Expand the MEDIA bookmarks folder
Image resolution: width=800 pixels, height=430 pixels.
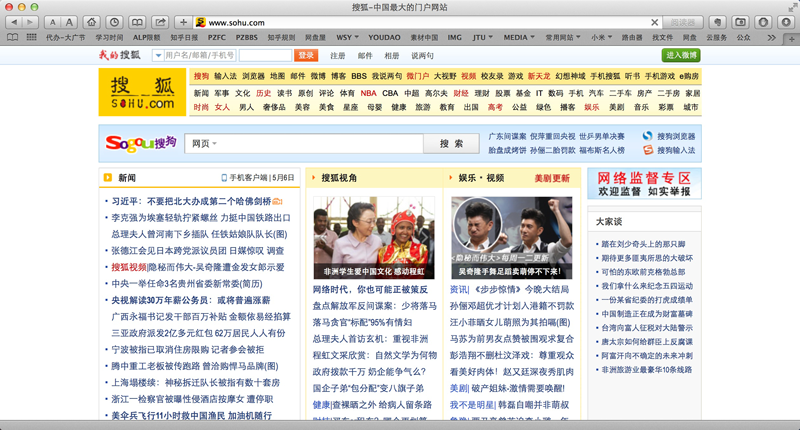tap(519, 37)
